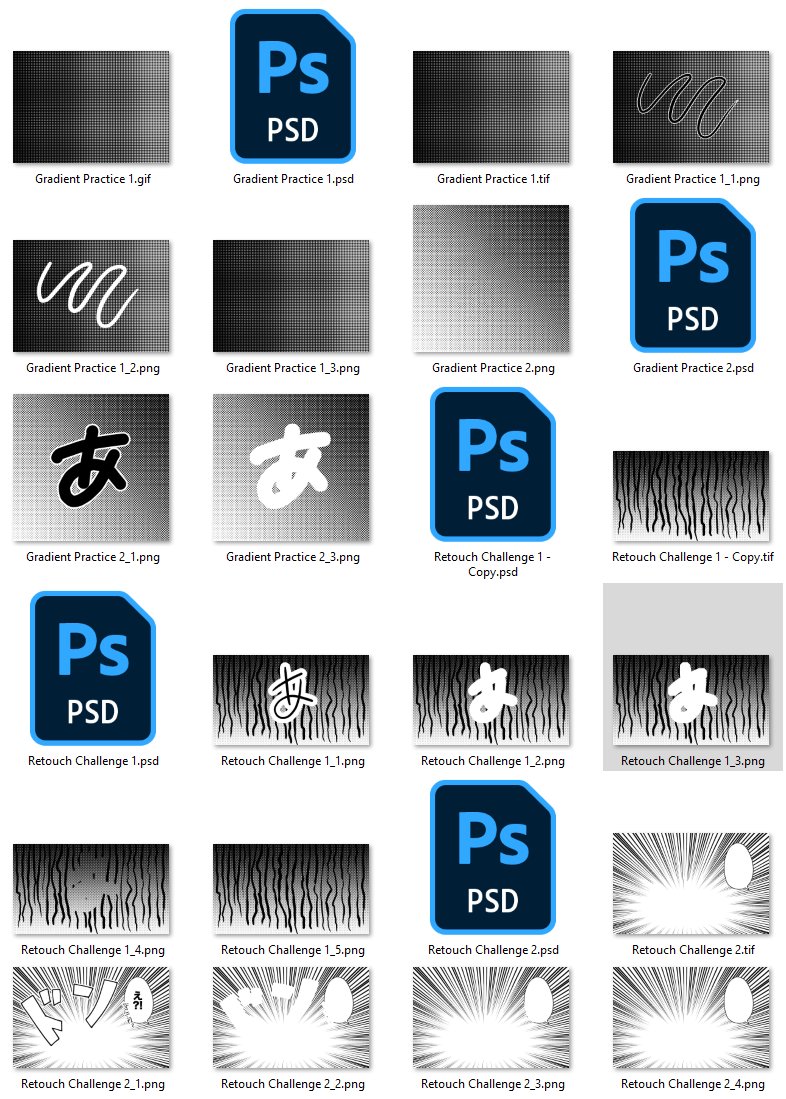Select the Retouch Challenge 2_3.png thumbnail
This screenshot has width=786, height=1099.
pyautogui.click(x=491, y=1018)
